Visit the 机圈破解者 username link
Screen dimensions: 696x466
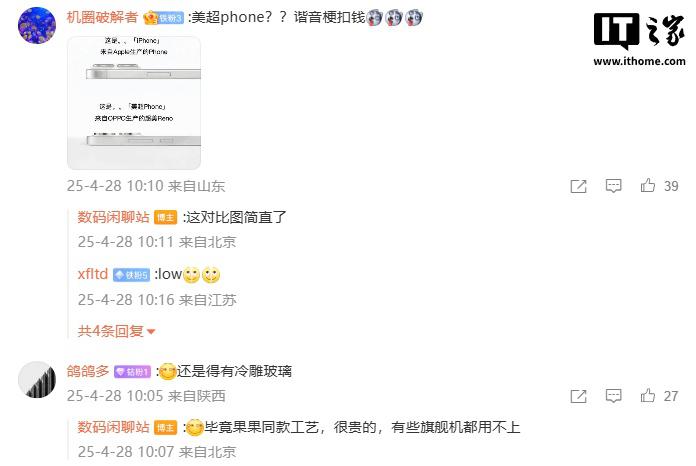click(x=102, y=17)
